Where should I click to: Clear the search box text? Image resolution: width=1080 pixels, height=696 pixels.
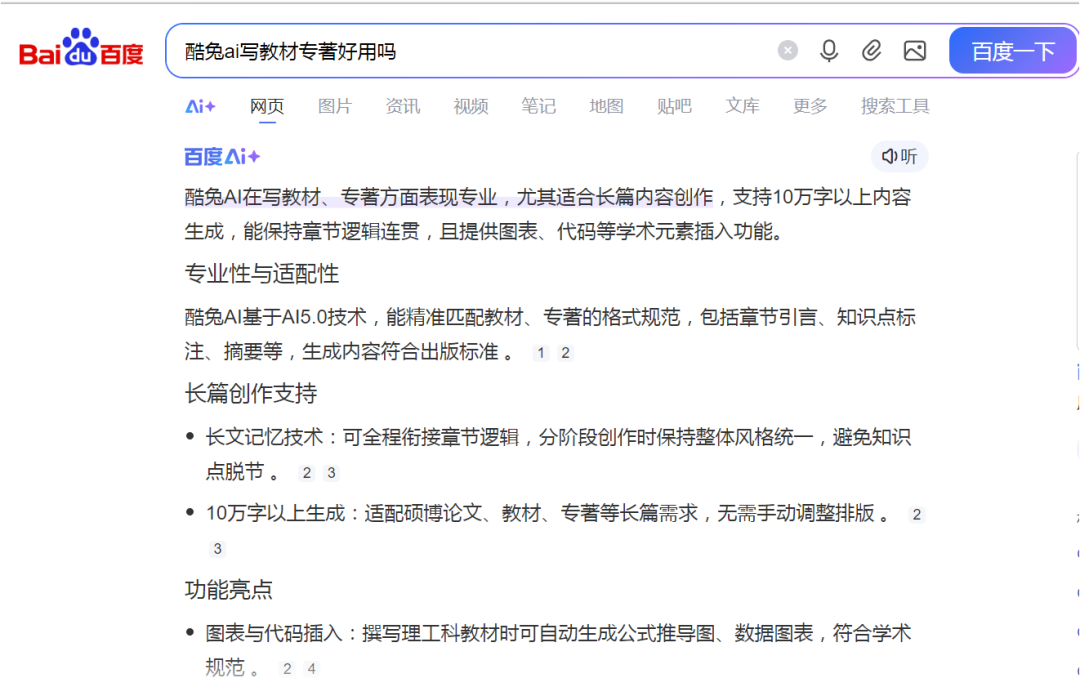point(787,50)
